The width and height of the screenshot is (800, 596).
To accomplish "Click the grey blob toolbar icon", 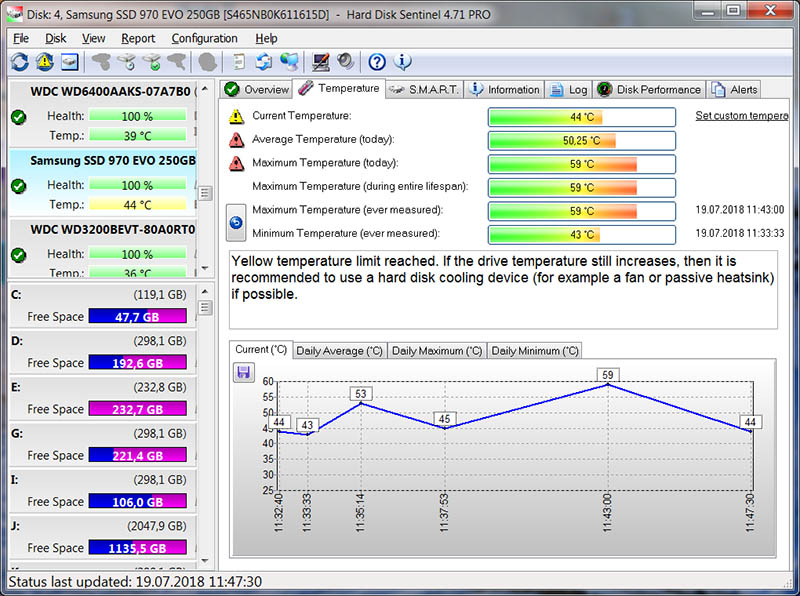I will (208, 62).
